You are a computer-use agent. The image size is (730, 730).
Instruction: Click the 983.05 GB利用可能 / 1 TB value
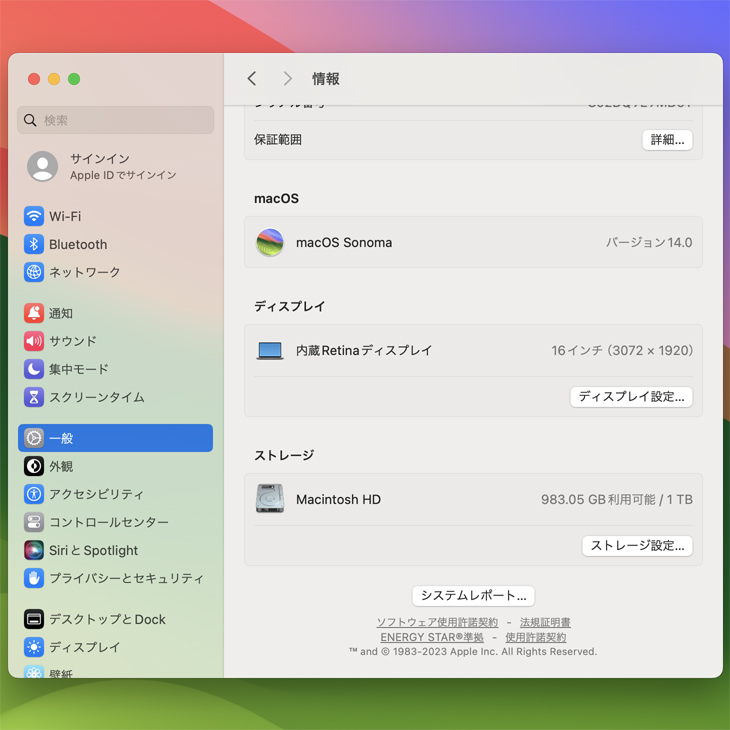(x=616, y=500)
